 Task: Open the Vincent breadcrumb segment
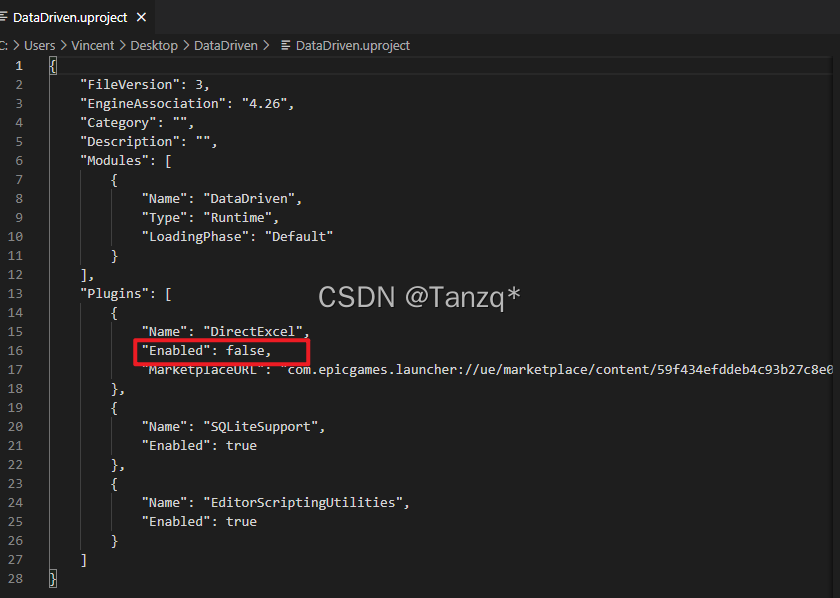point(93,46)
